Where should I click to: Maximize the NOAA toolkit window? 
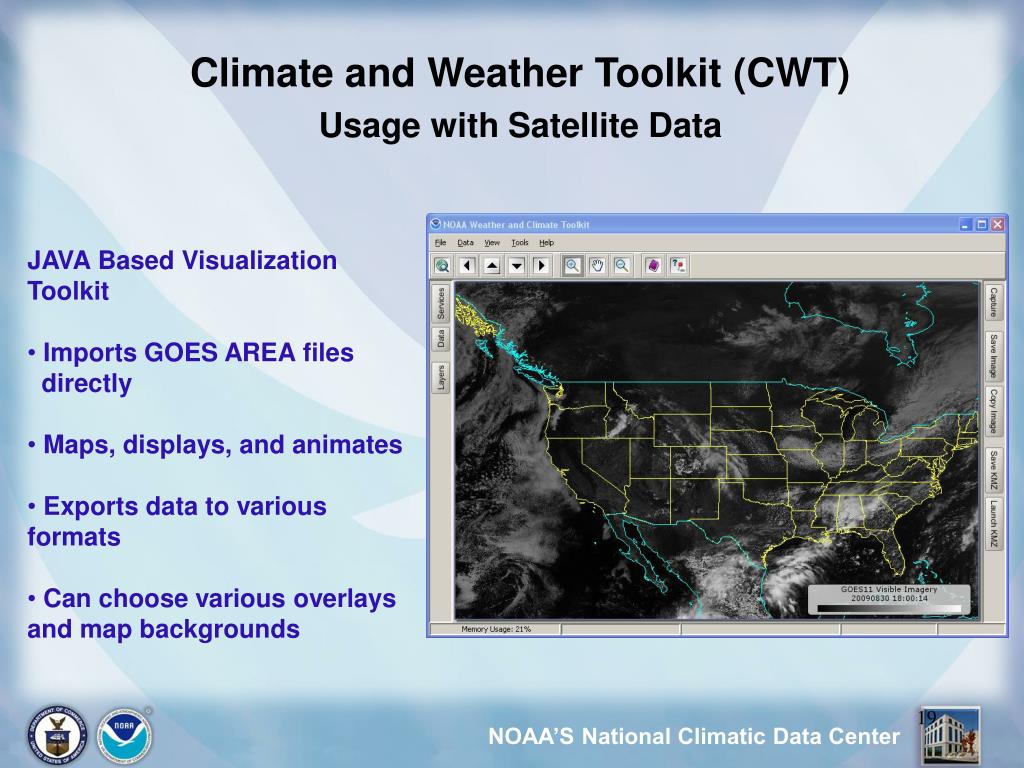(x=982, y=225)
